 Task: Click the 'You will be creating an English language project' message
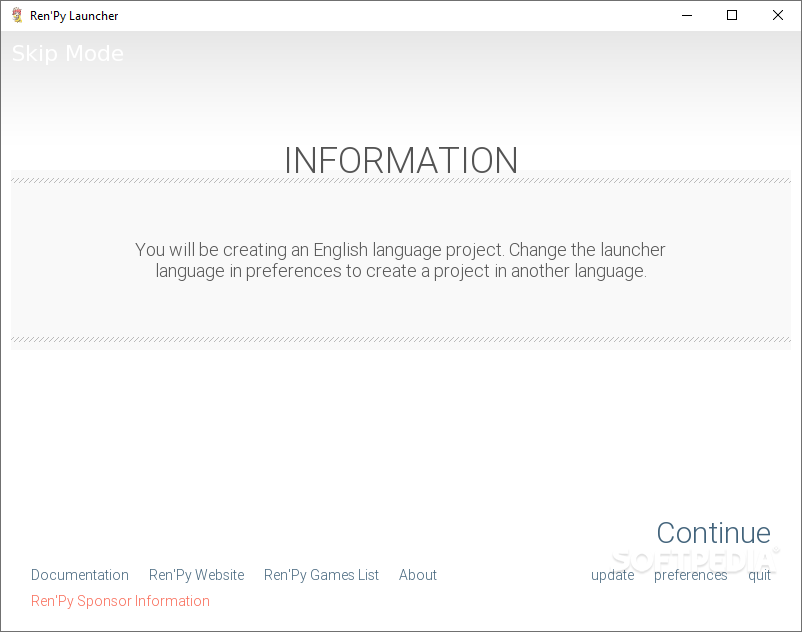coord(400,260)
